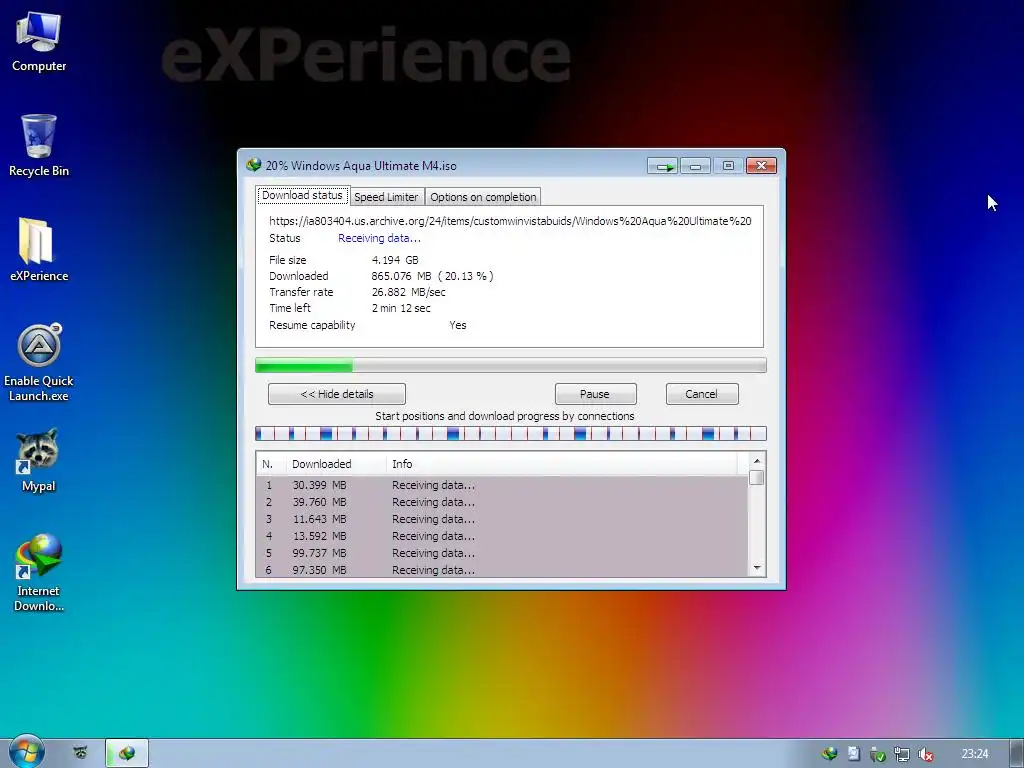Image resolution: width=1024 pixels, height=768 pixels.
Task: Minimize the IDM download dialog
Action: pos(696,167)
